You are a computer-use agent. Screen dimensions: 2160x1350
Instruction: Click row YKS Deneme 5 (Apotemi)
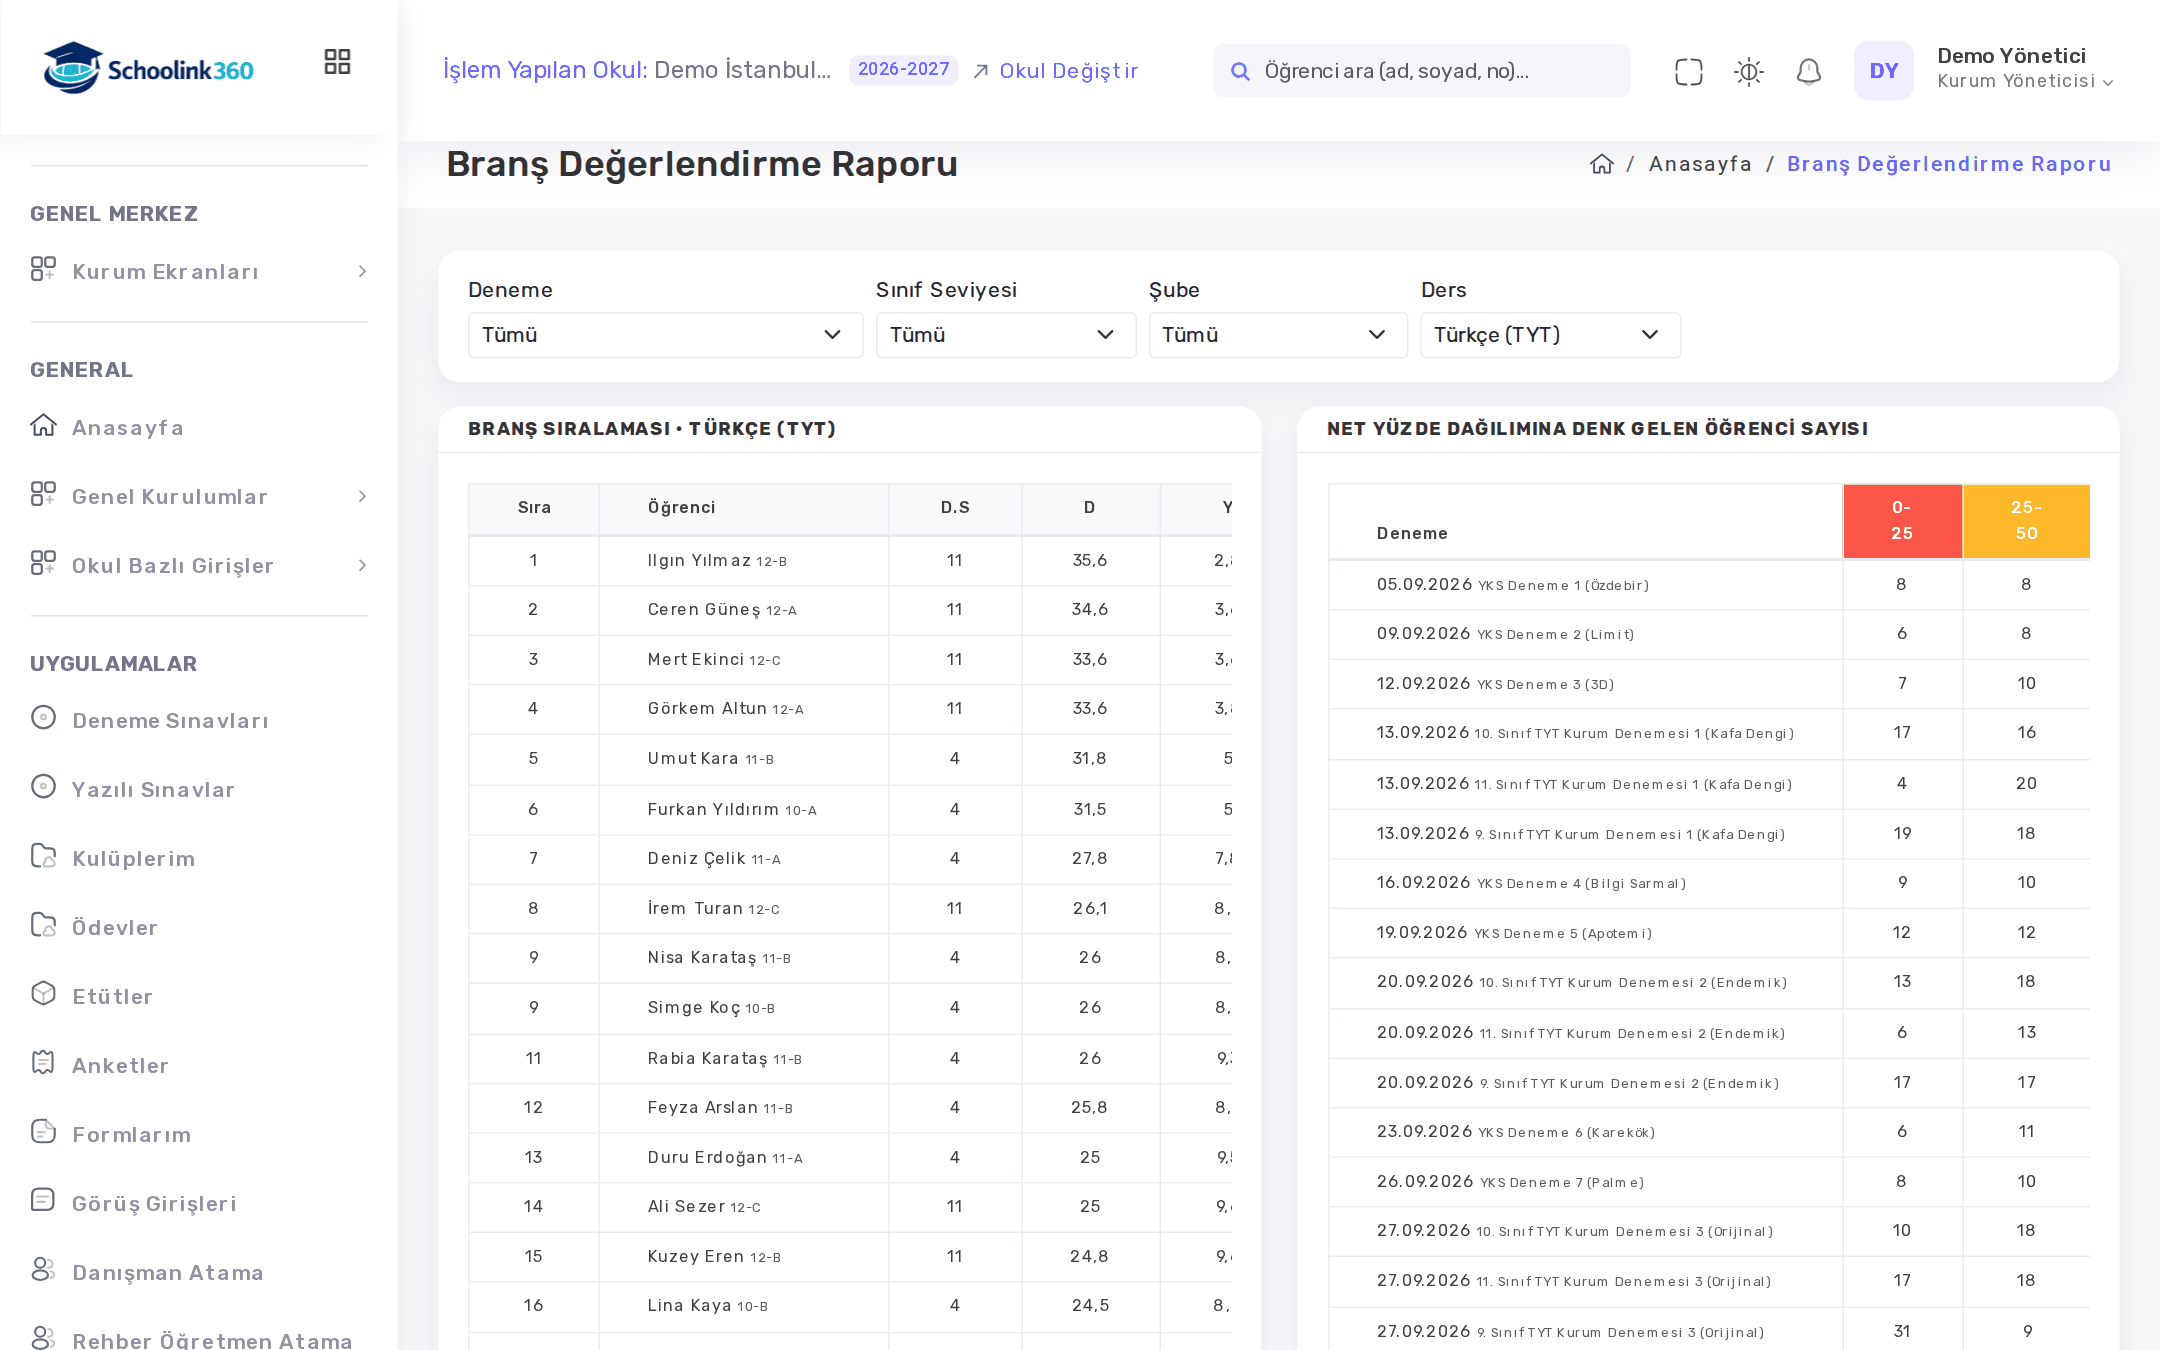[1709, 933]
